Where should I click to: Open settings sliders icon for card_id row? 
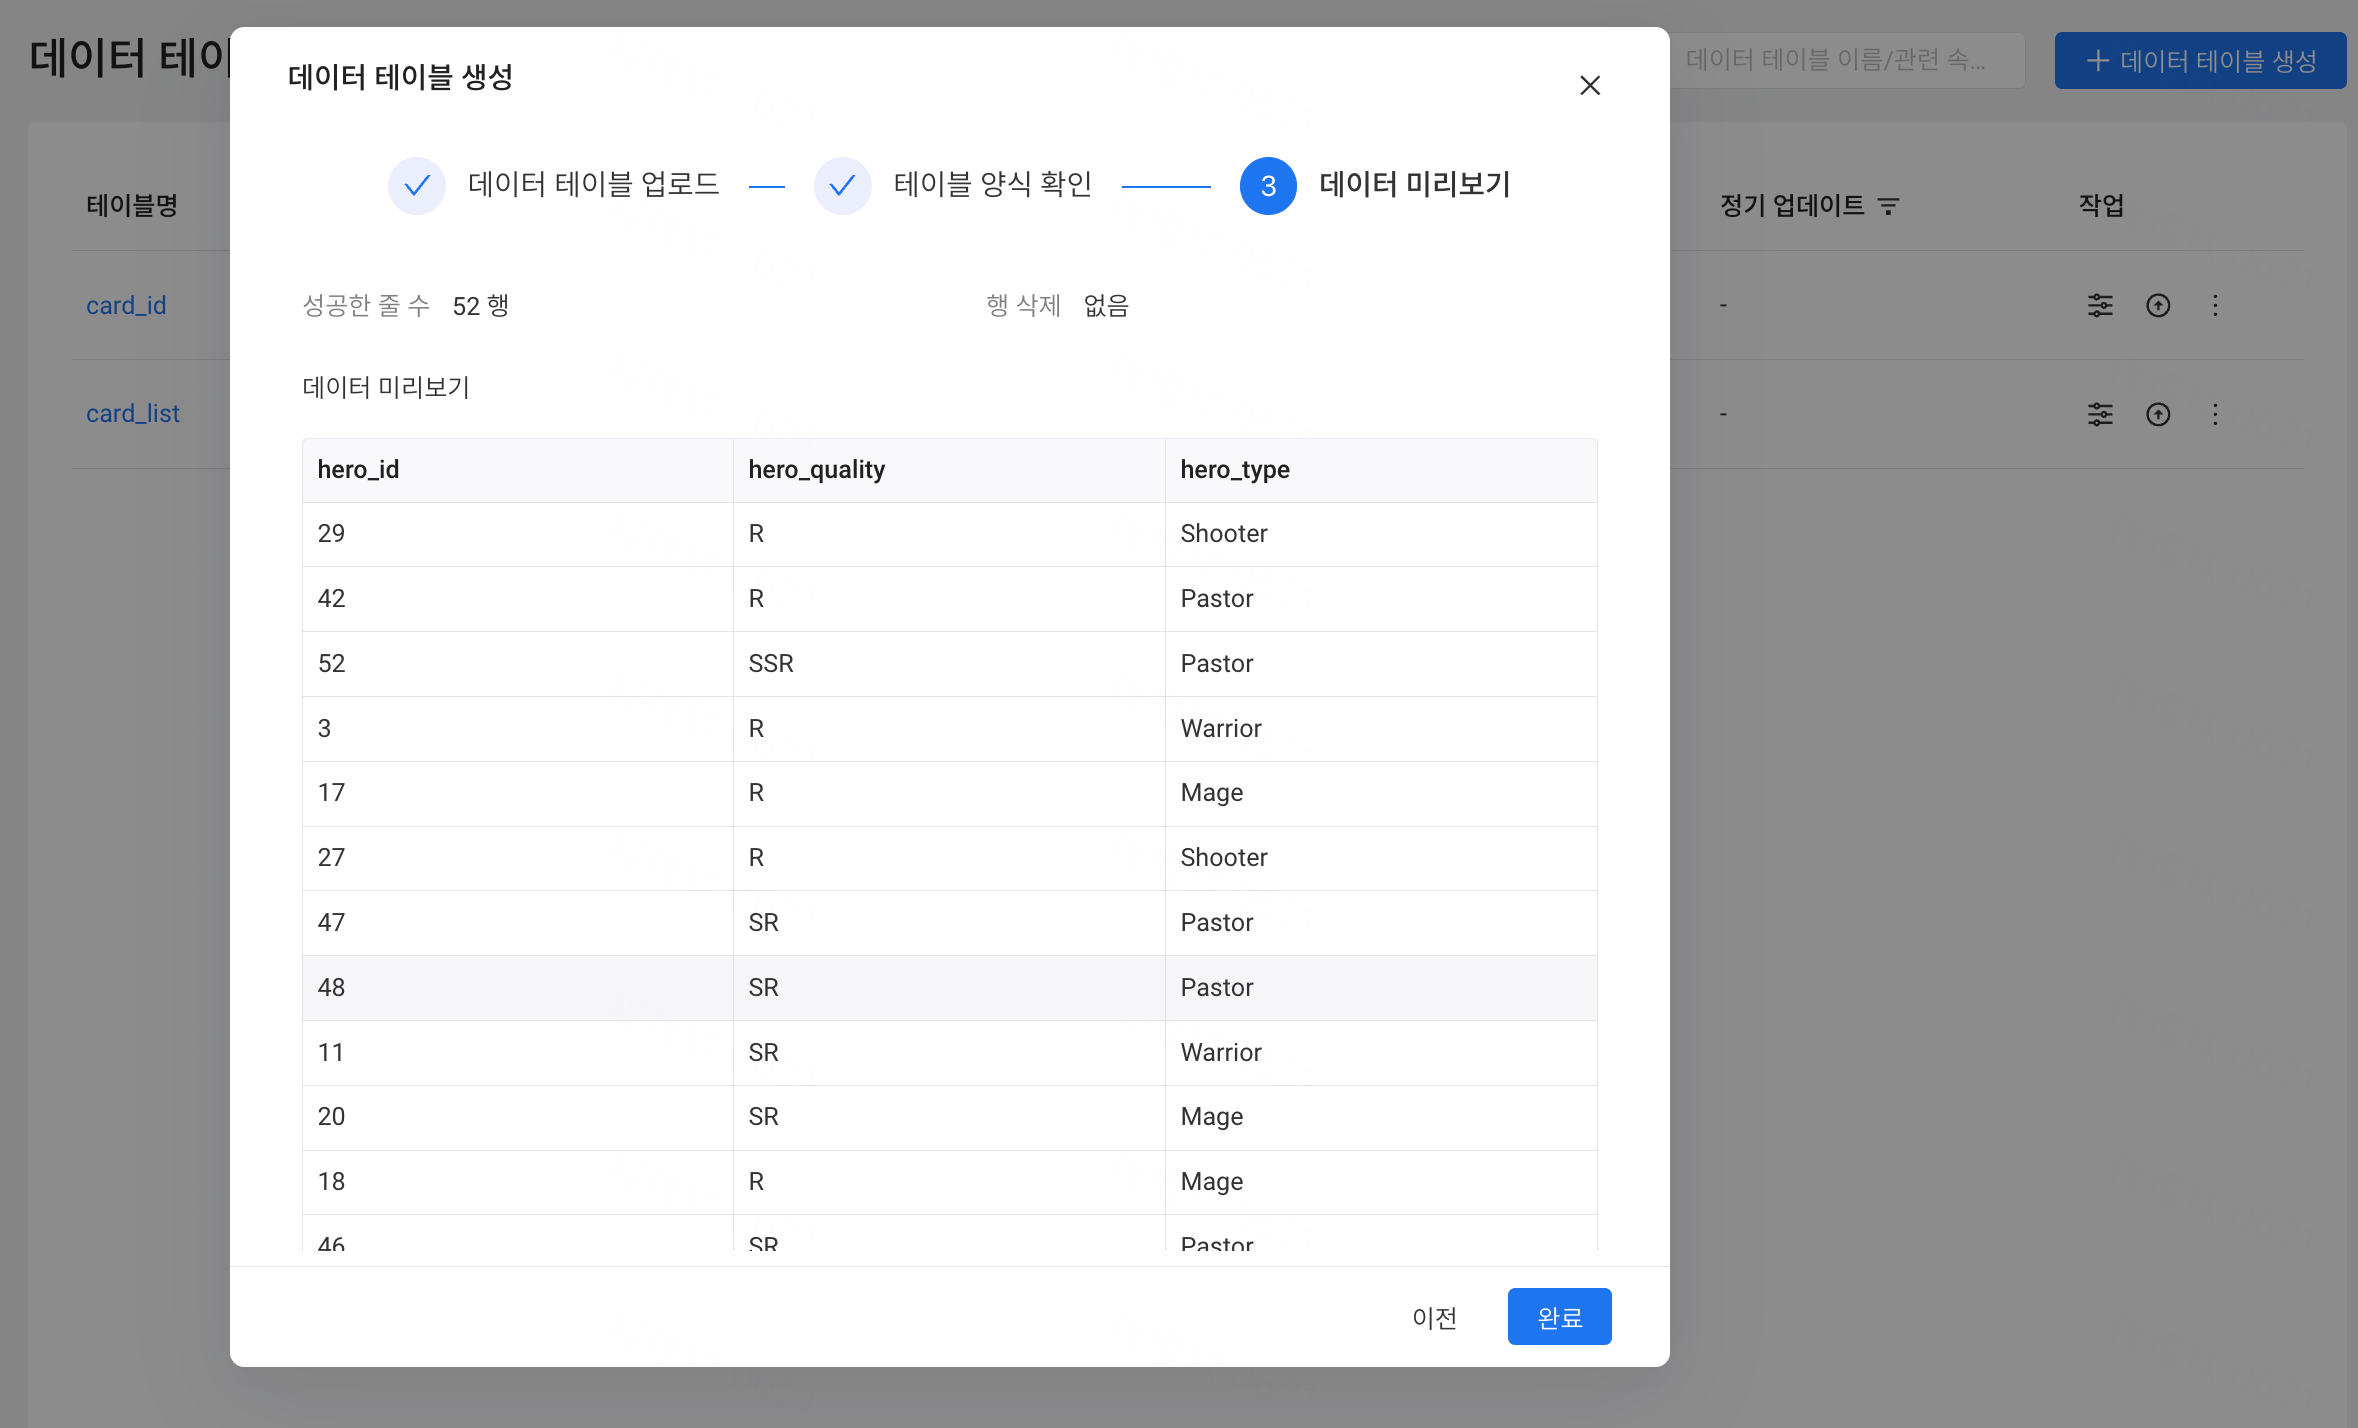pyautogui.click(x=2100, y=305)
